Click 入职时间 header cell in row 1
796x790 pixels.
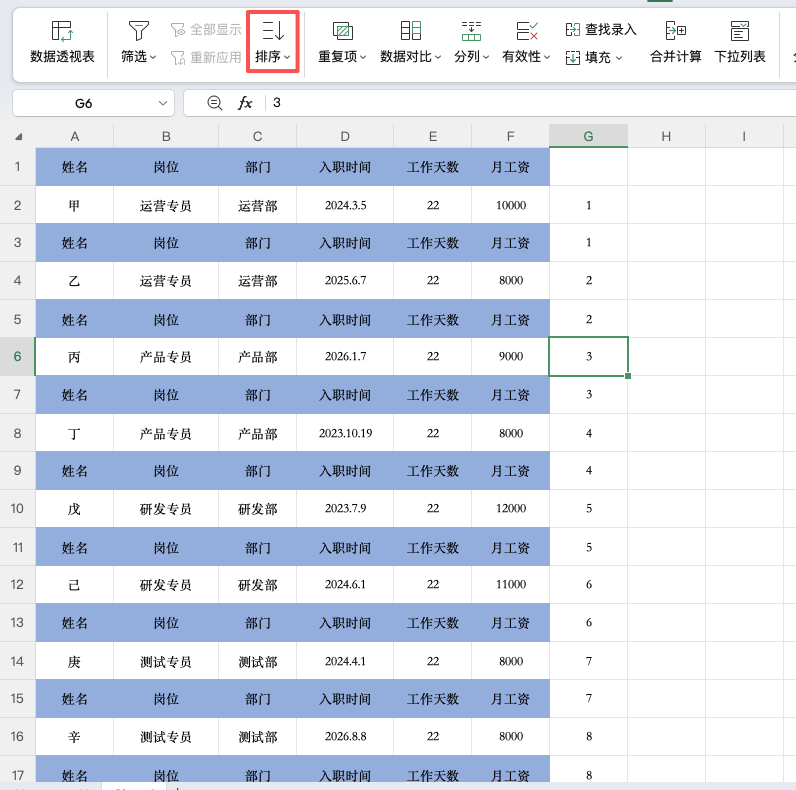tap(345, 167)
